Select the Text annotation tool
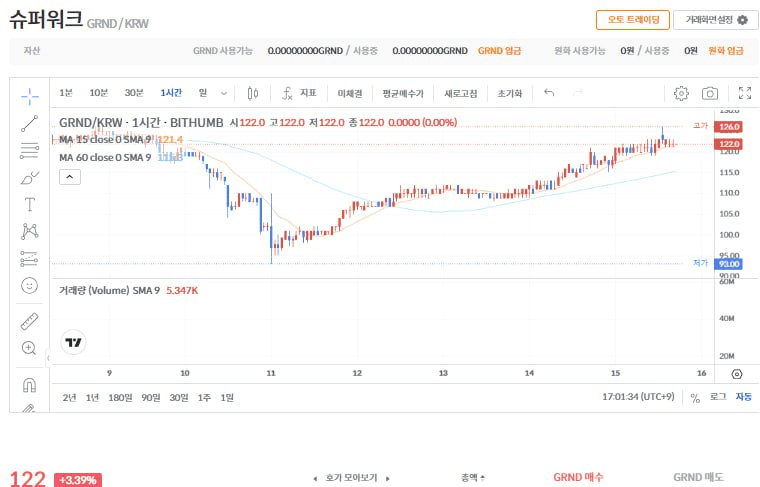Viewport: 760px width, 487px height. pos(30,204)
